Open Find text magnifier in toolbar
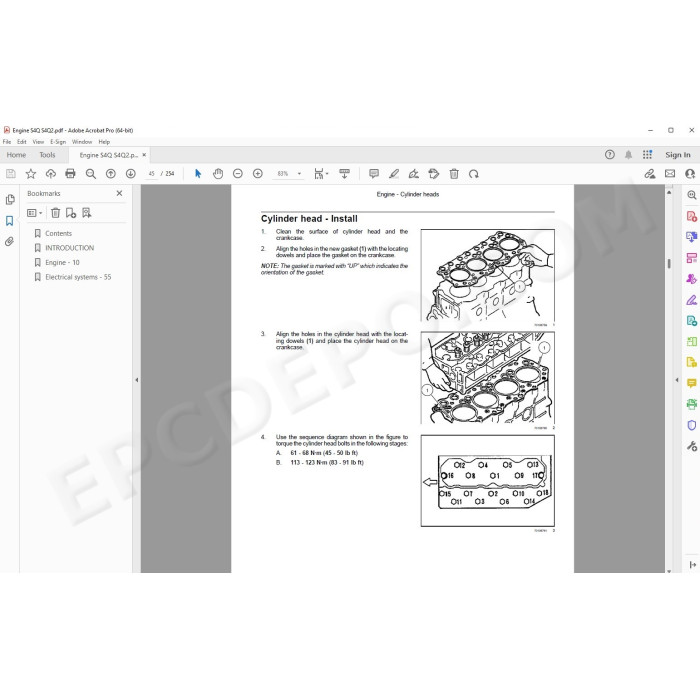This screenshot has height=700, width=700. pyautogui.click(x=91, y=174)
